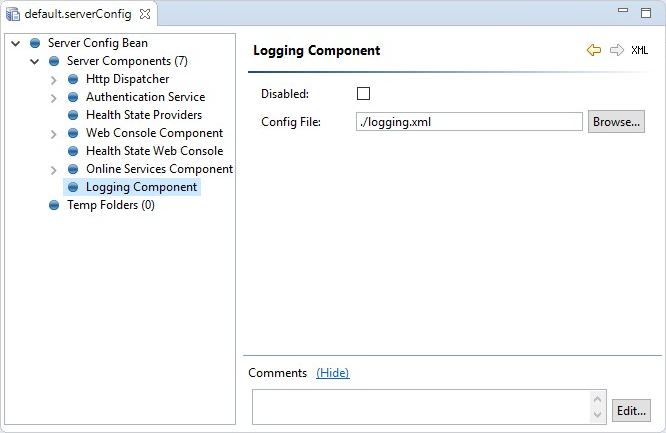Open the XML source view icon
The height and width of the screenshot is (433, 666).
click(x=640, y=50)
